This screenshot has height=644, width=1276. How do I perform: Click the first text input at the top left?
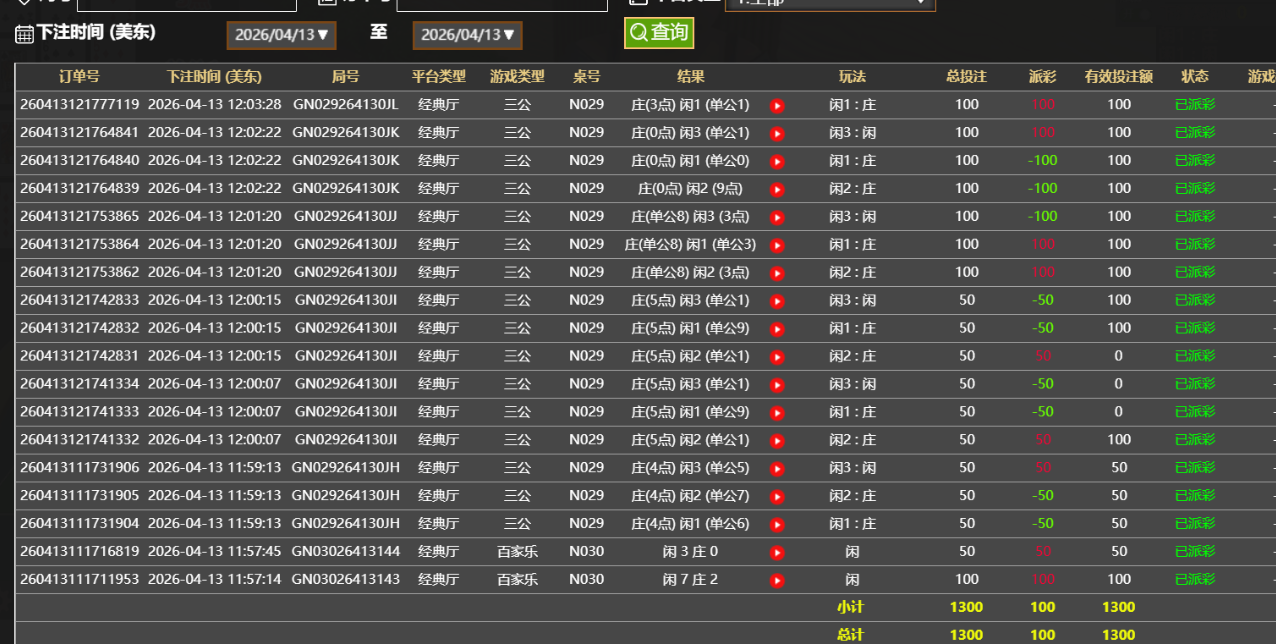coord(186,4)
